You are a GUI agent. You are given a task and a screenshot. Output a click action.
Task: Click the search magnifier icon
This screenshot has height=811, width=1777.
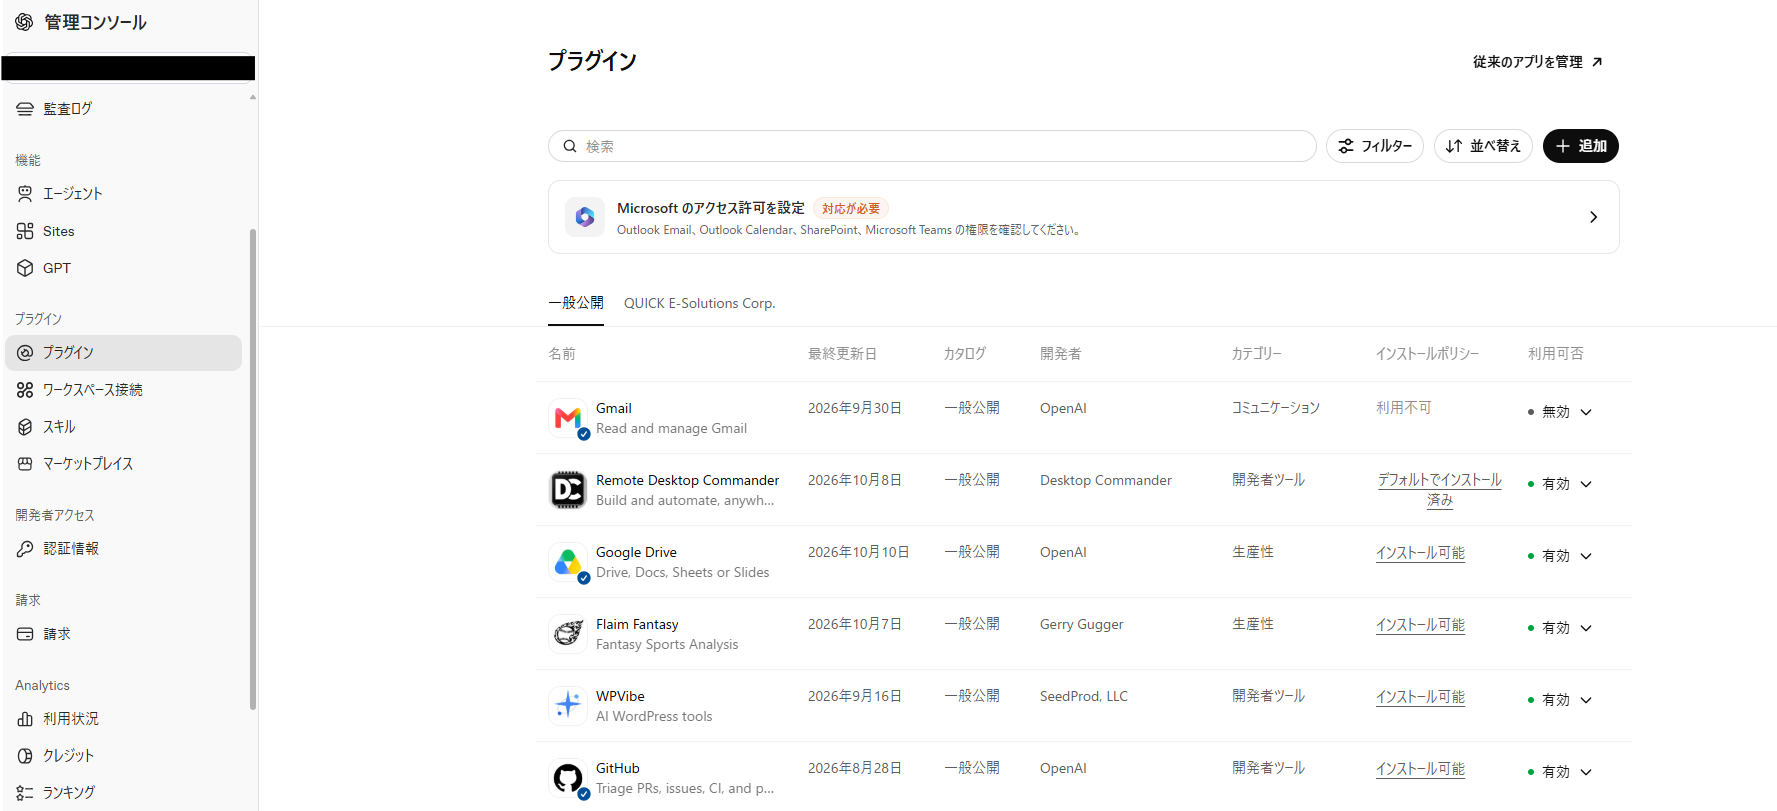pos(570,146)
